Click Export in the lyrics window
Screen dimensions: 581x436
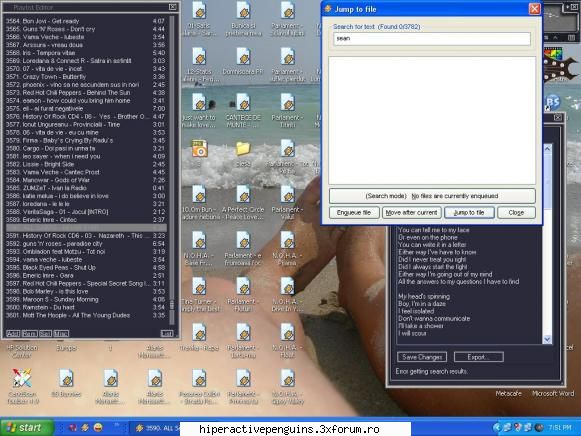pyautogui.click(x=478, y=357)
